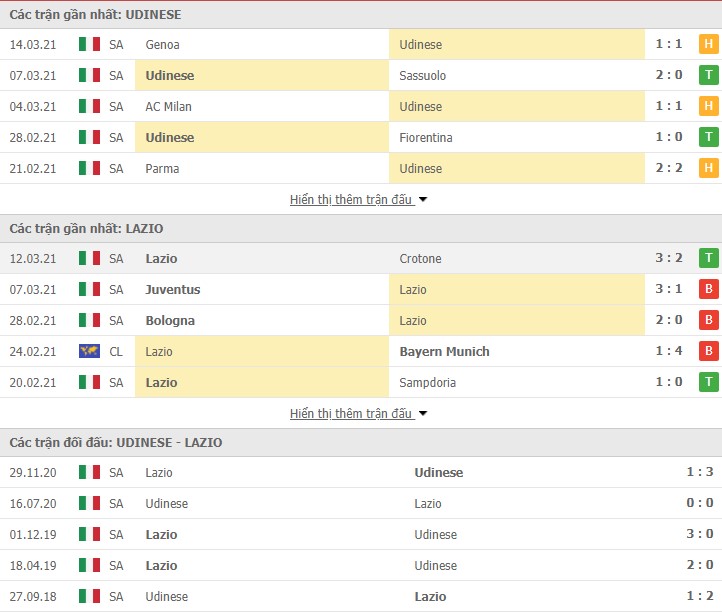Click the green T badge for Lazio–Sampdoria

click(709, 382)
